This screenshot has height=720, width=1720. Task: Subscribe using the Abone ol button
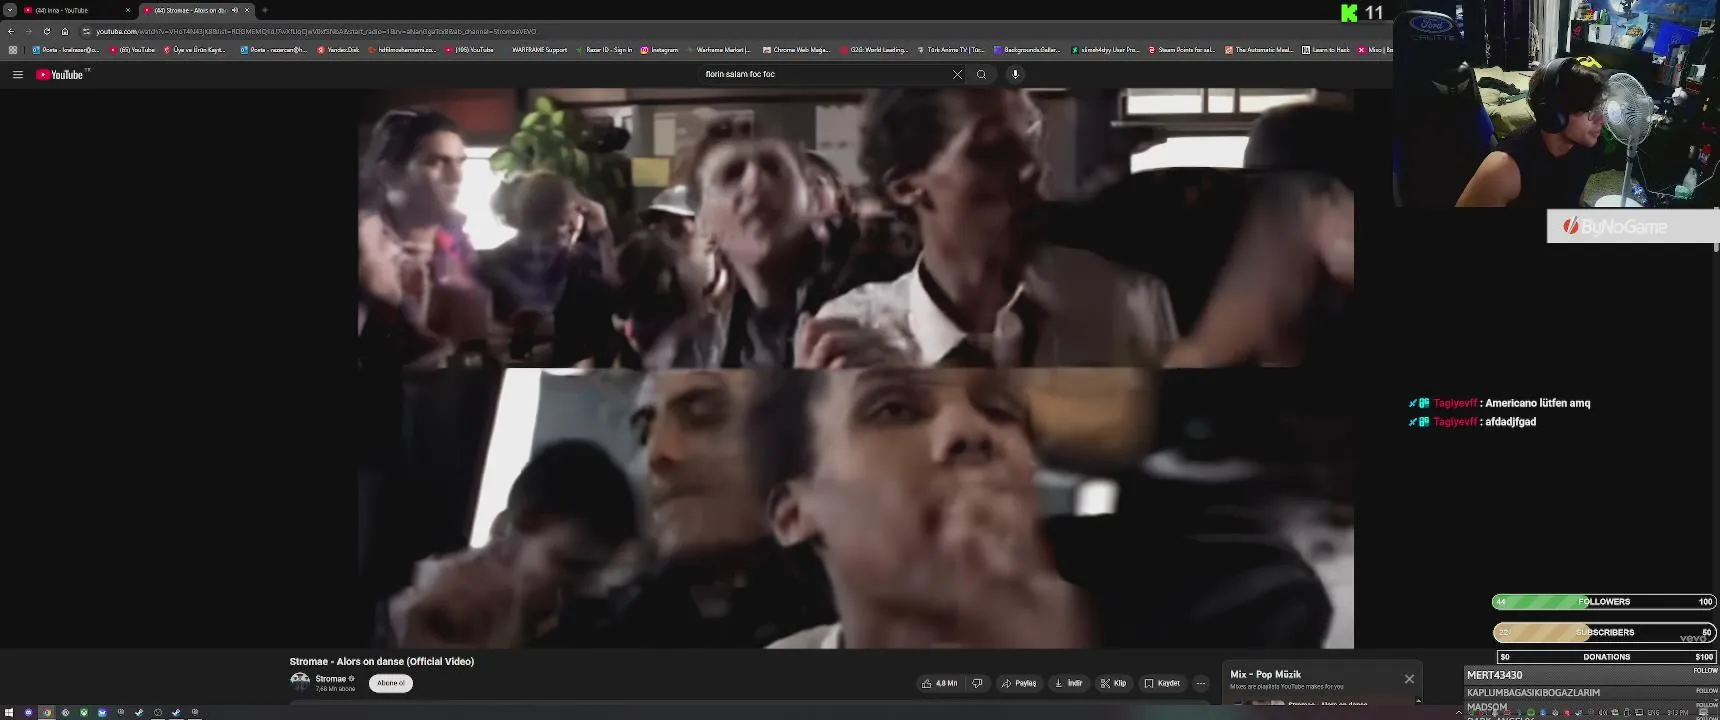[390, 683]
